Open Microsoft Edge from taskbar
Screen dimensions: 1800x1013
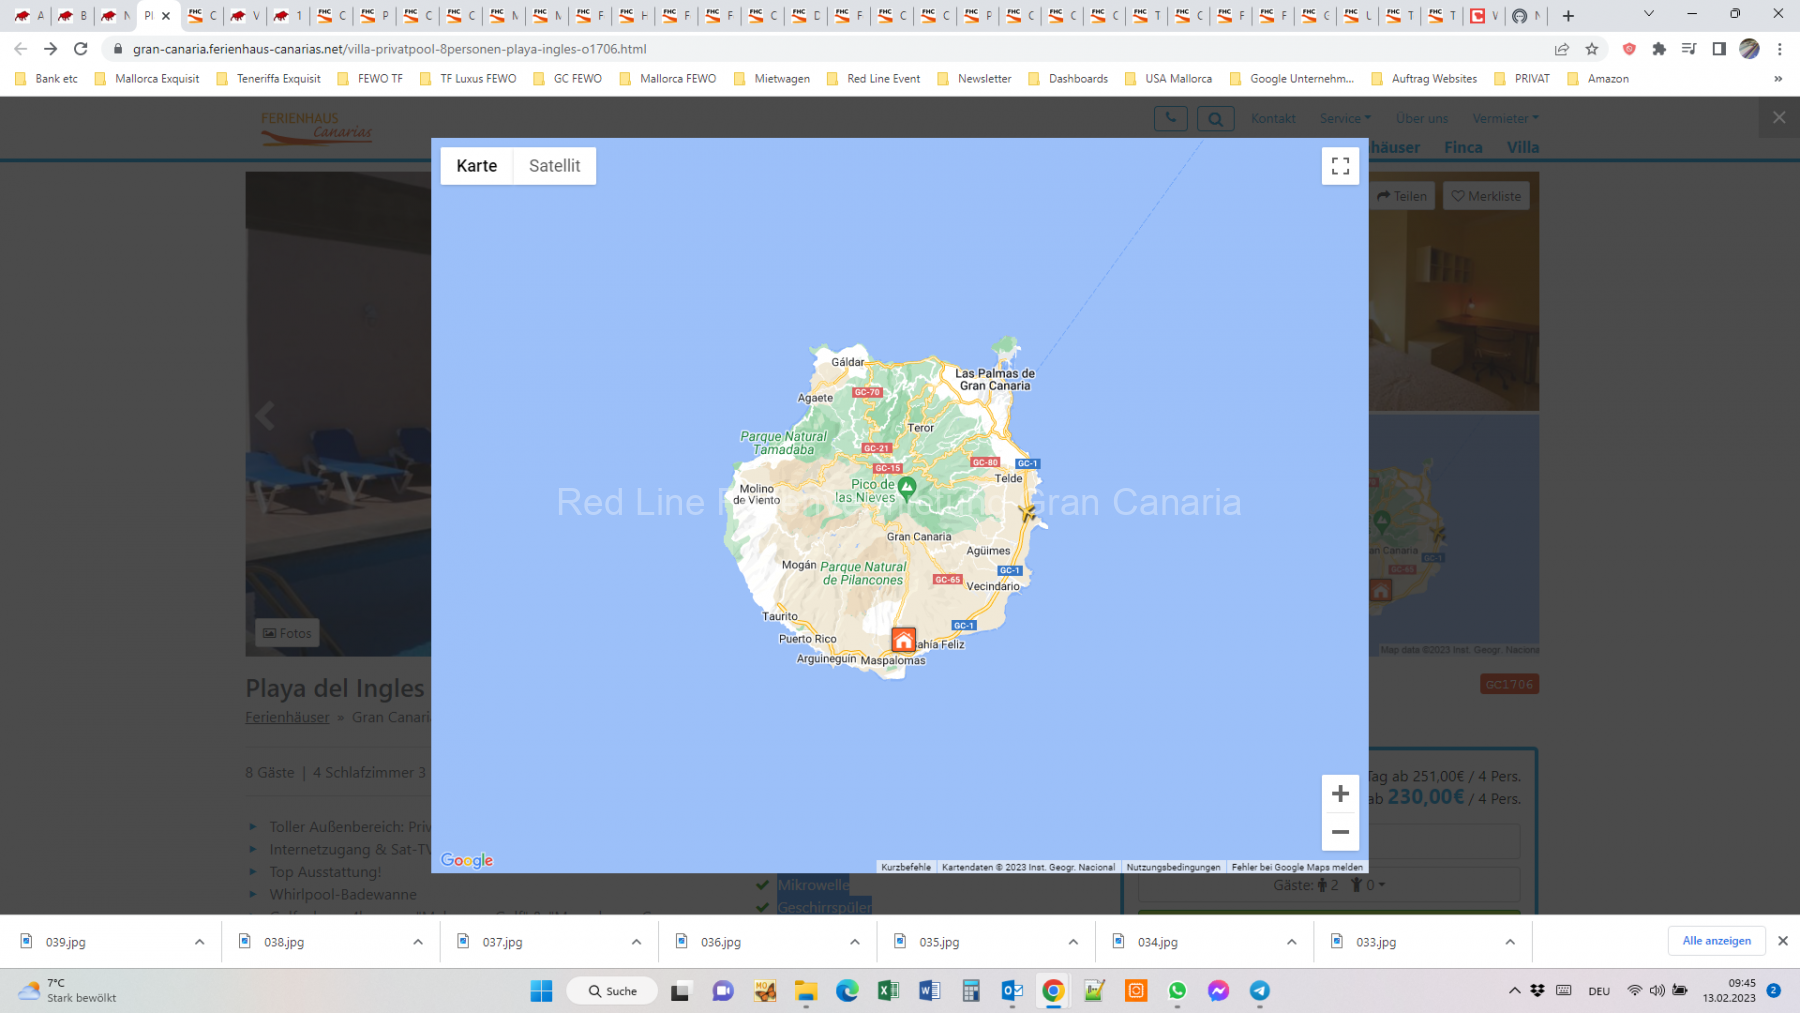pos(847,991)
